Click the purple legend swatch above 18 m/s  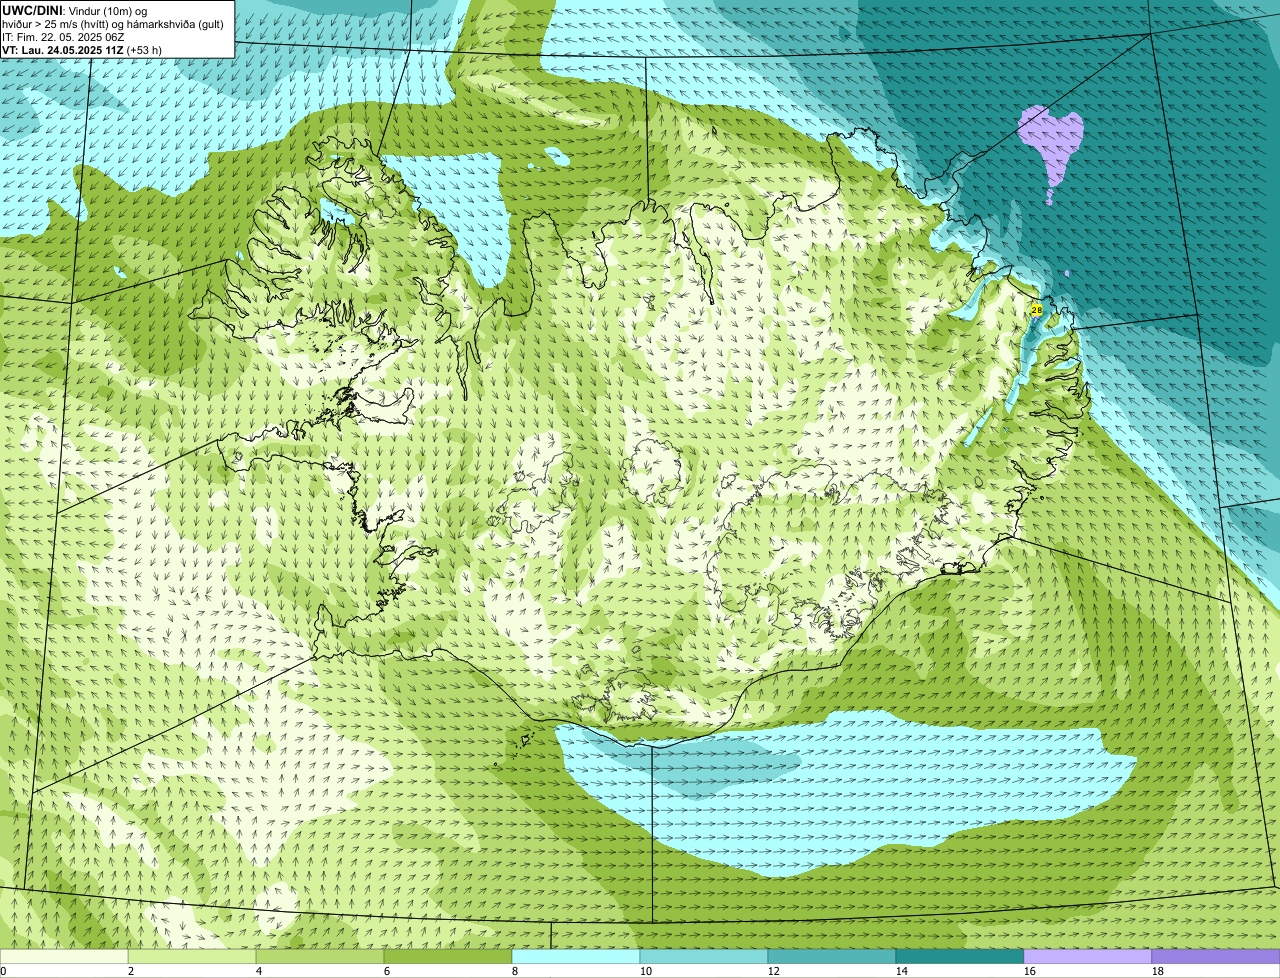point(1216,957)
